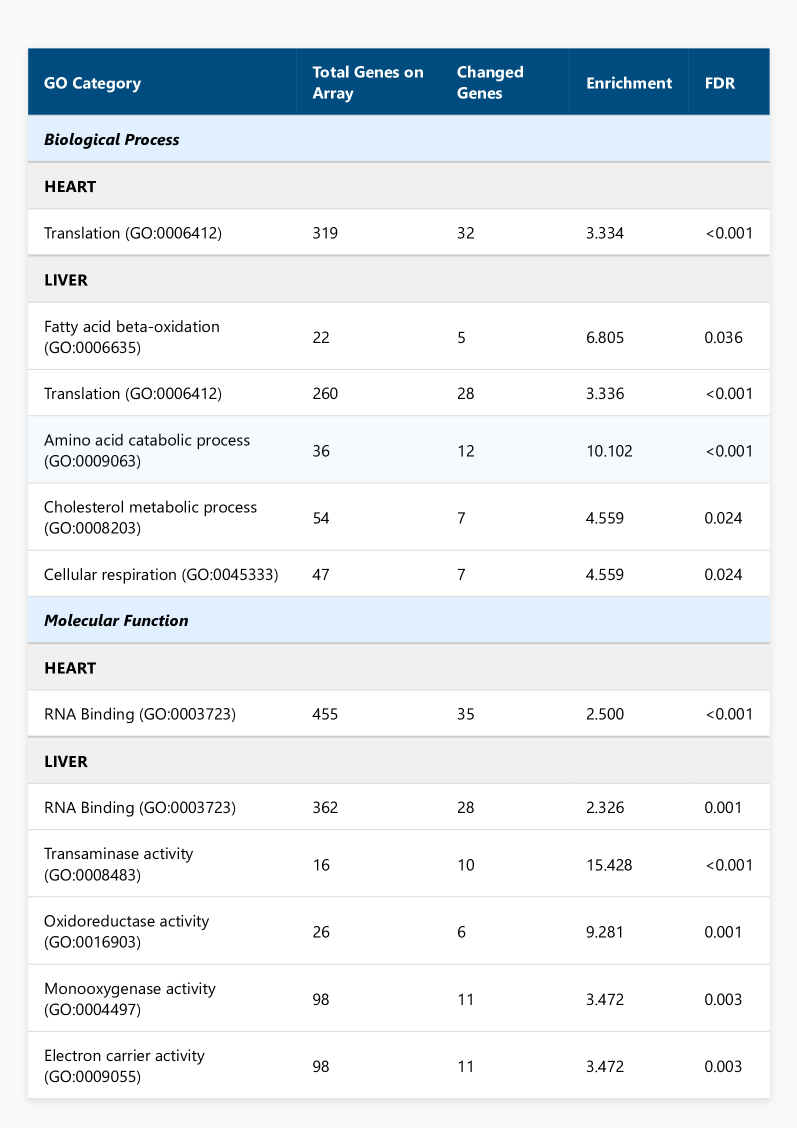797x1128 pixels.
Task: Click Transaminase activity (GO:0008483) cell
Action: pos(118,865)
